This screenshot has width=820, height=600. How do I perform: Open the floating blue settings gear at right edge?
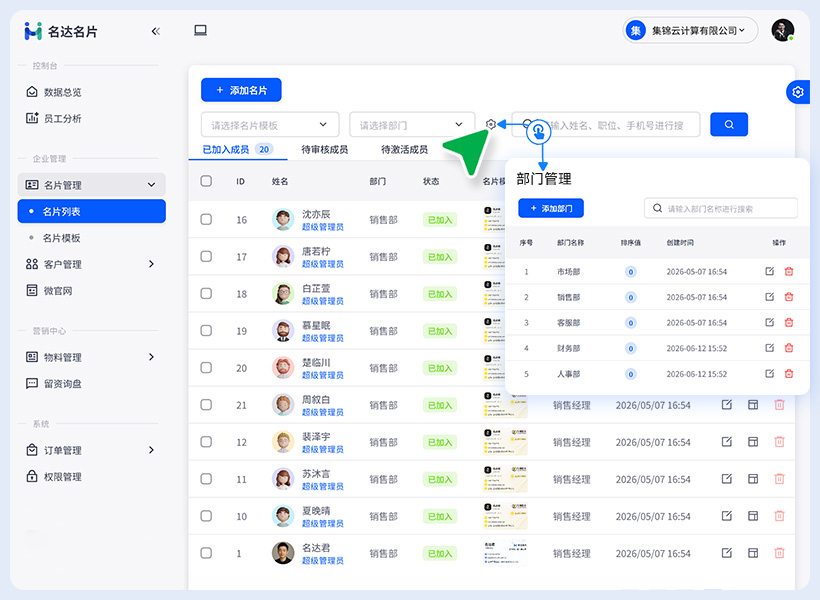(x=798, y=92)
